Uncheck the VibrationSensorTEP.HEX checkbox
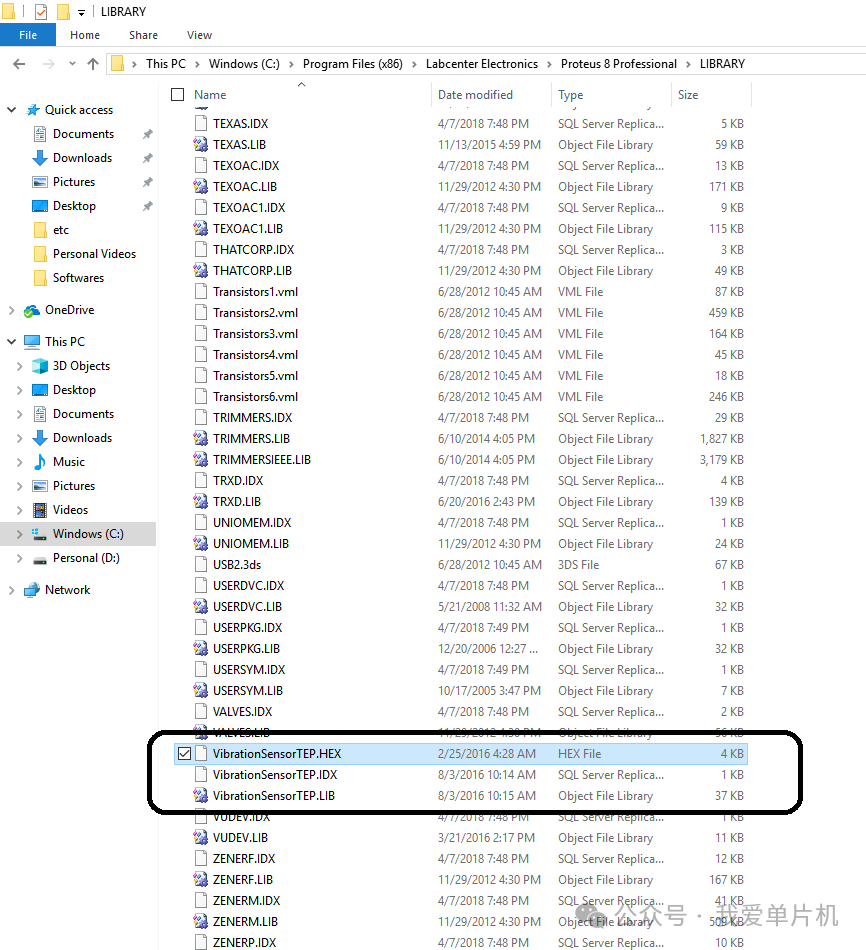The height and width of the screenshot is (950, 866). click(184, 754)
